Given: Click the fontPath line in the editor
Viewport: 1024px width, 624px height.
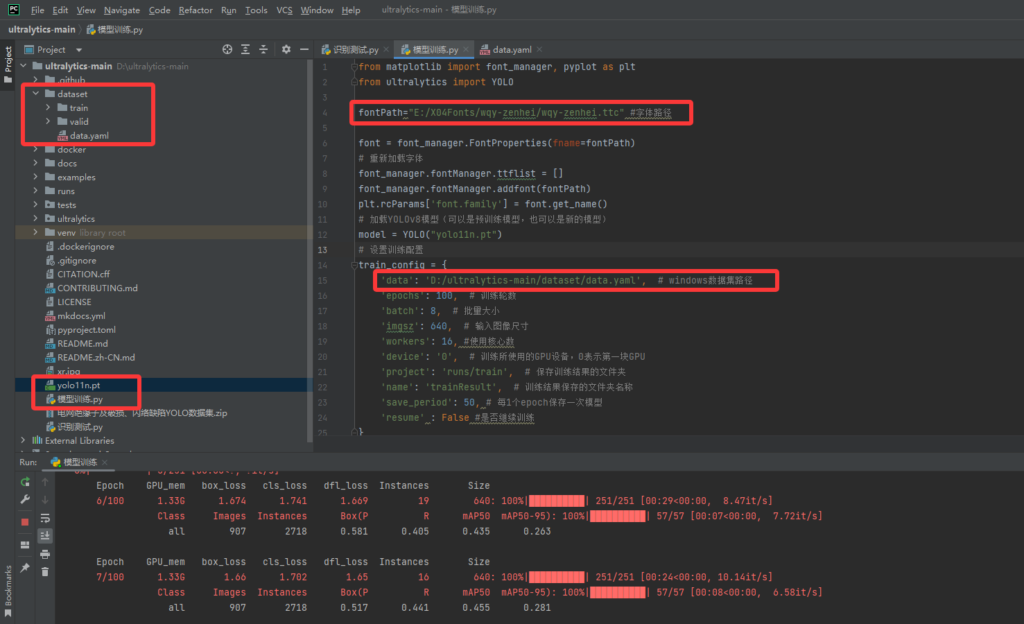Looking at the screenshot, I should 515,112.
